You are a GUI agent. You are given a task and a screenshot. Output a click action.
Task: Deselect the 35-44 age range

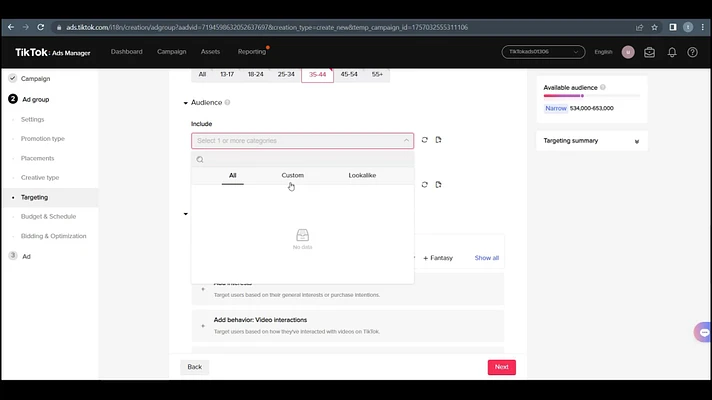point(317,74)
